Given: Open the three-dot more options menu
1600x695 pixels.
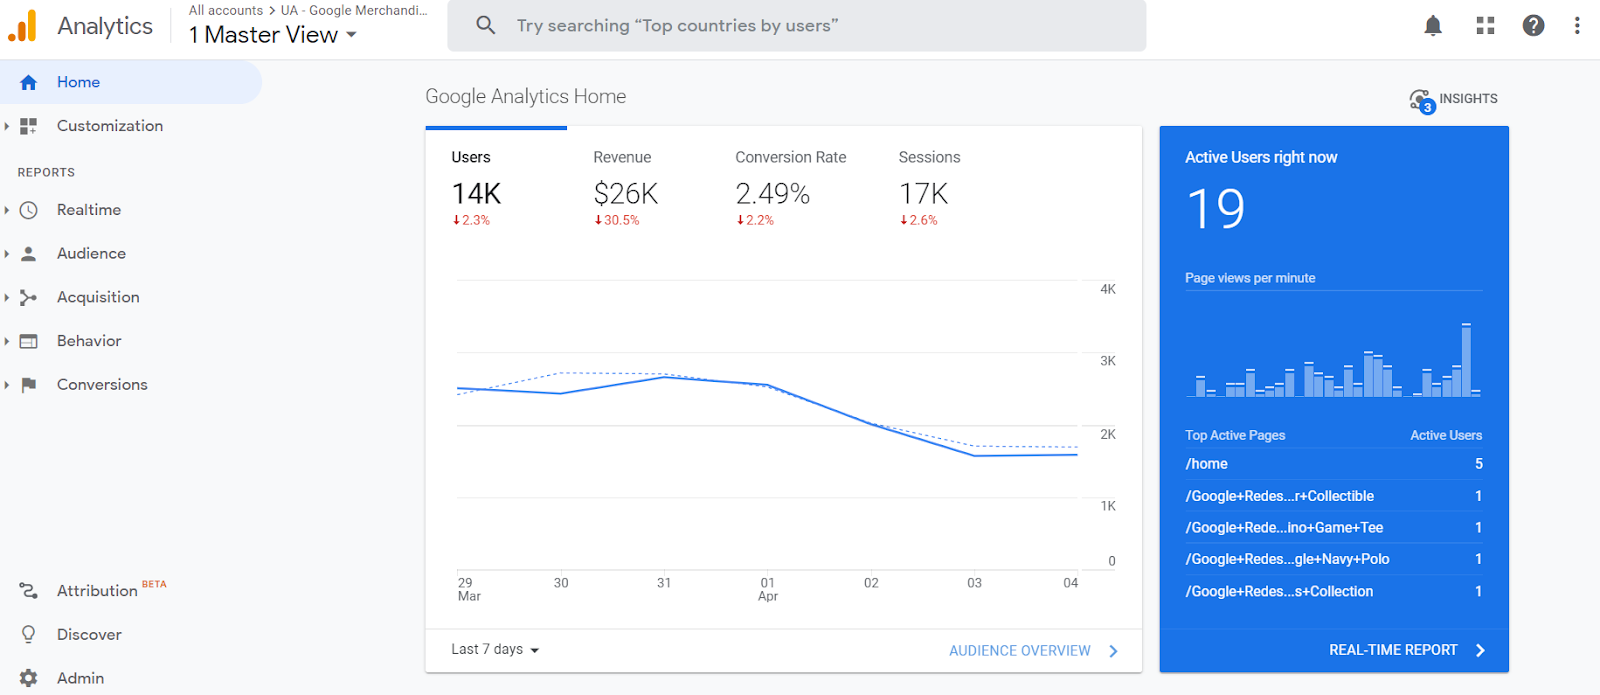Looking at the screenshot, I should point(1577,26).
